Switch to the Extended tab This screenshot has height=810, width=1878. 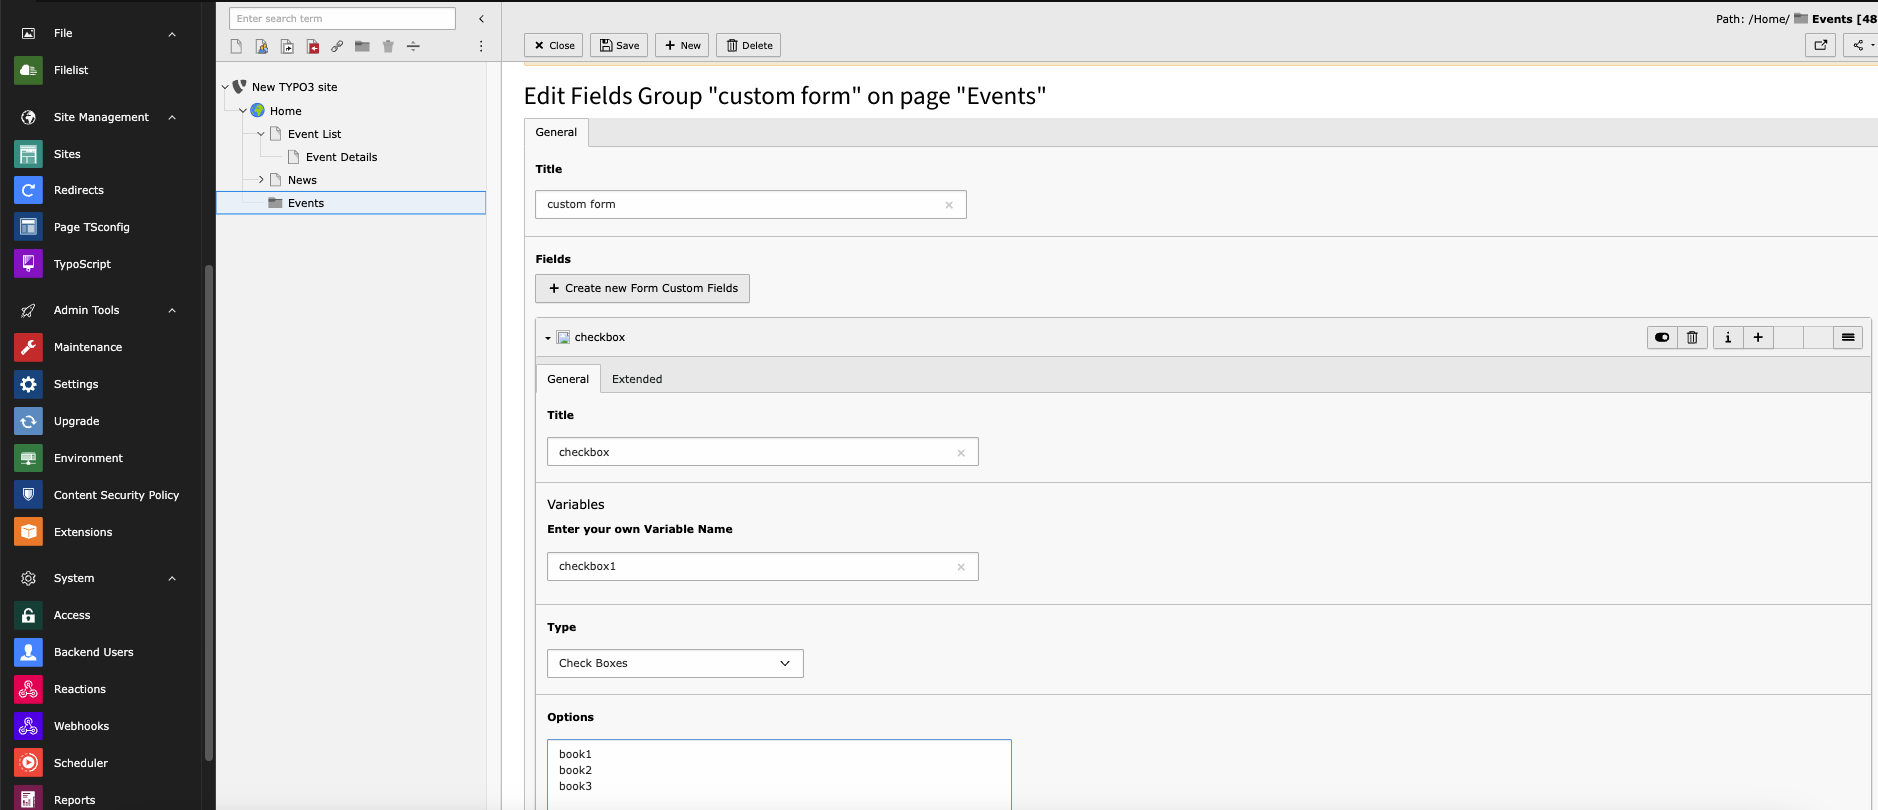pos(637,379)
